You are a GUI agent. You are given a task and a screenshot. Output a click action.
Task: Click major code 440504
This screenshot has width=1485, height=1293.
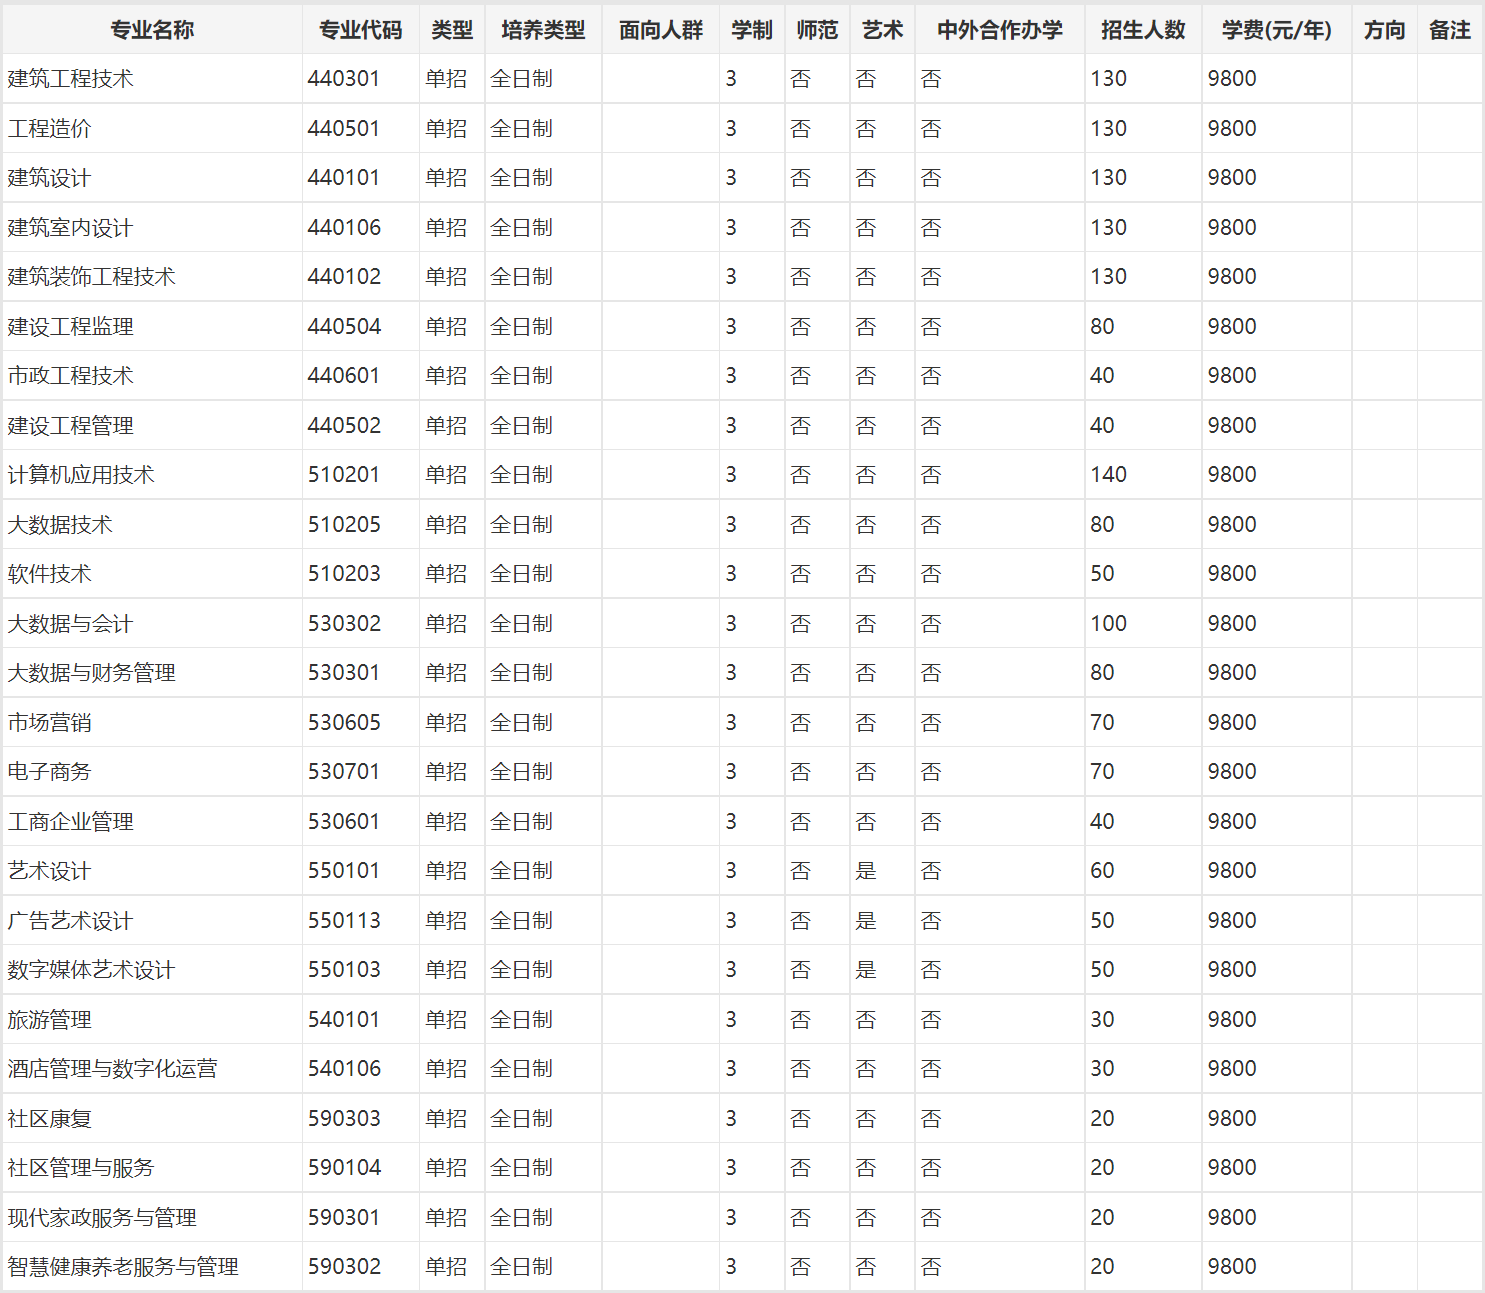(344, 326)
